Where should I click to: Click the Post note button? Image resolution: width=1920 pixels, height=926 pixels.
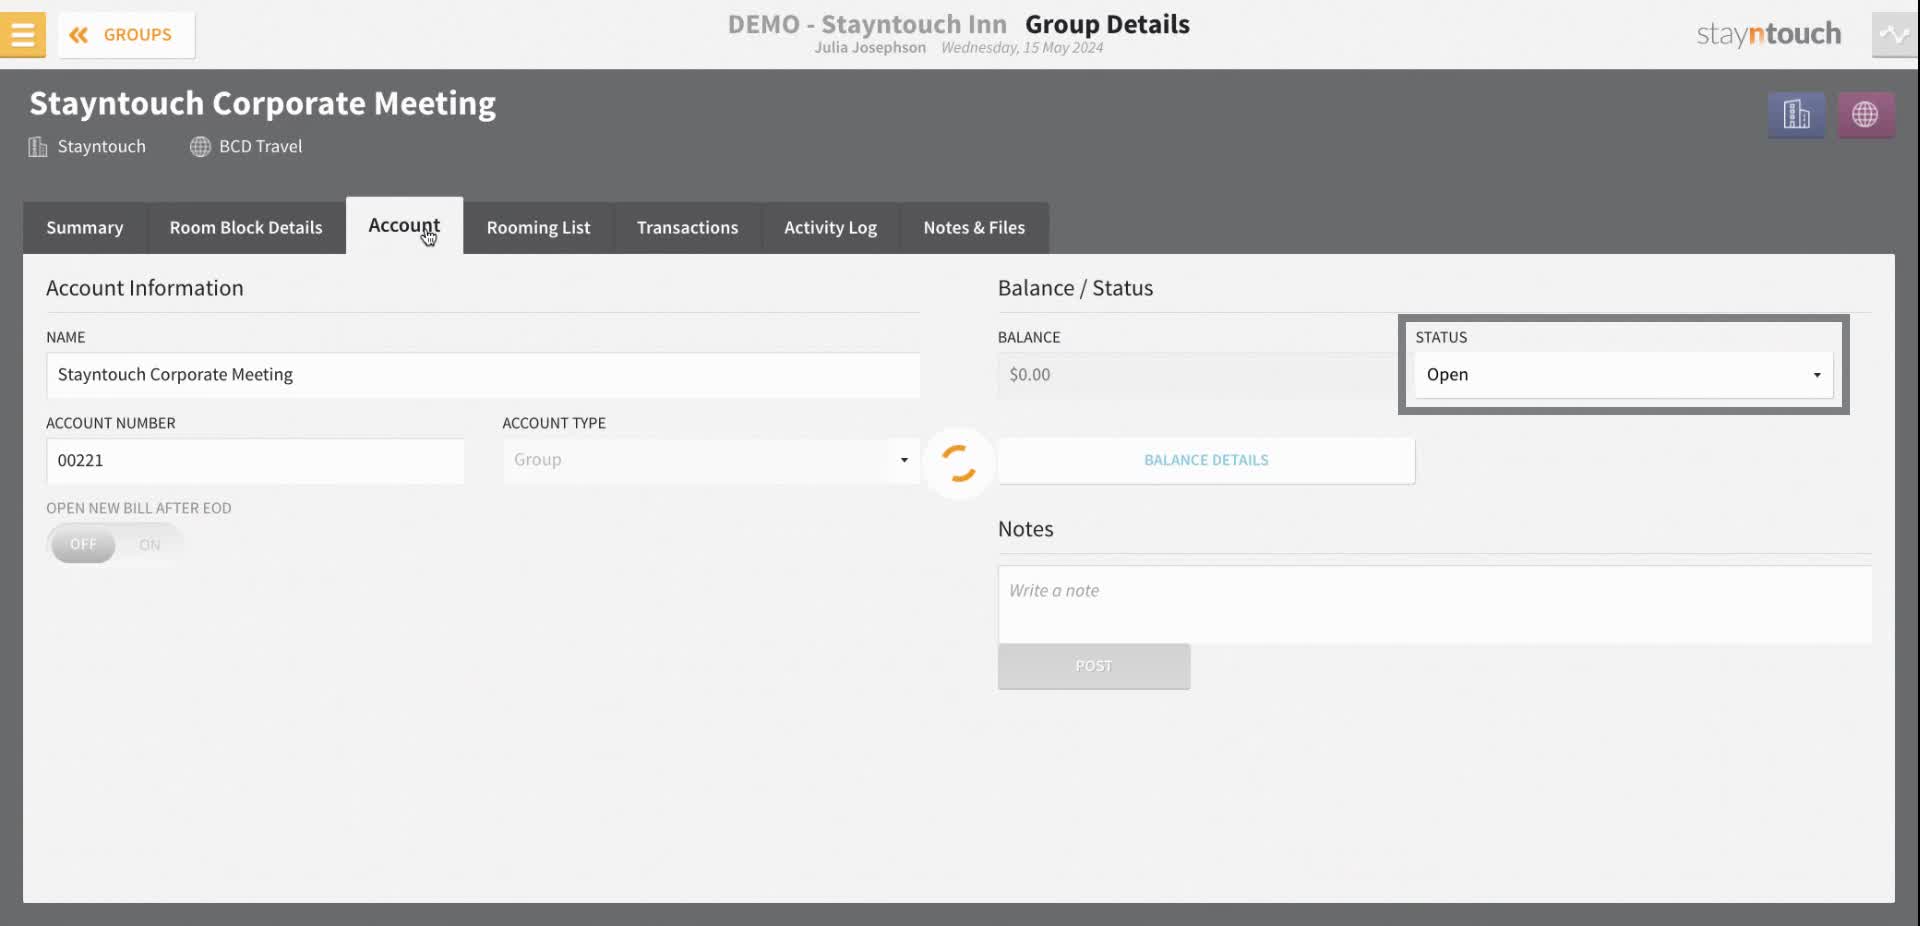pyautogui.click(x=1094, y=666)
